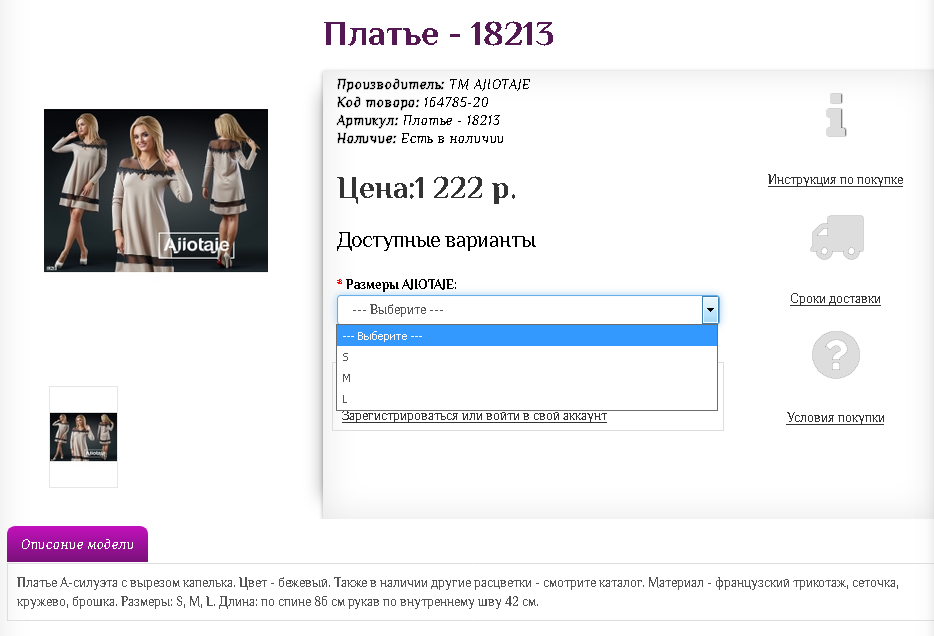934x636 pixels.
Task: Open the "Инструкция по покупке" link
Action: pos(835,180)
